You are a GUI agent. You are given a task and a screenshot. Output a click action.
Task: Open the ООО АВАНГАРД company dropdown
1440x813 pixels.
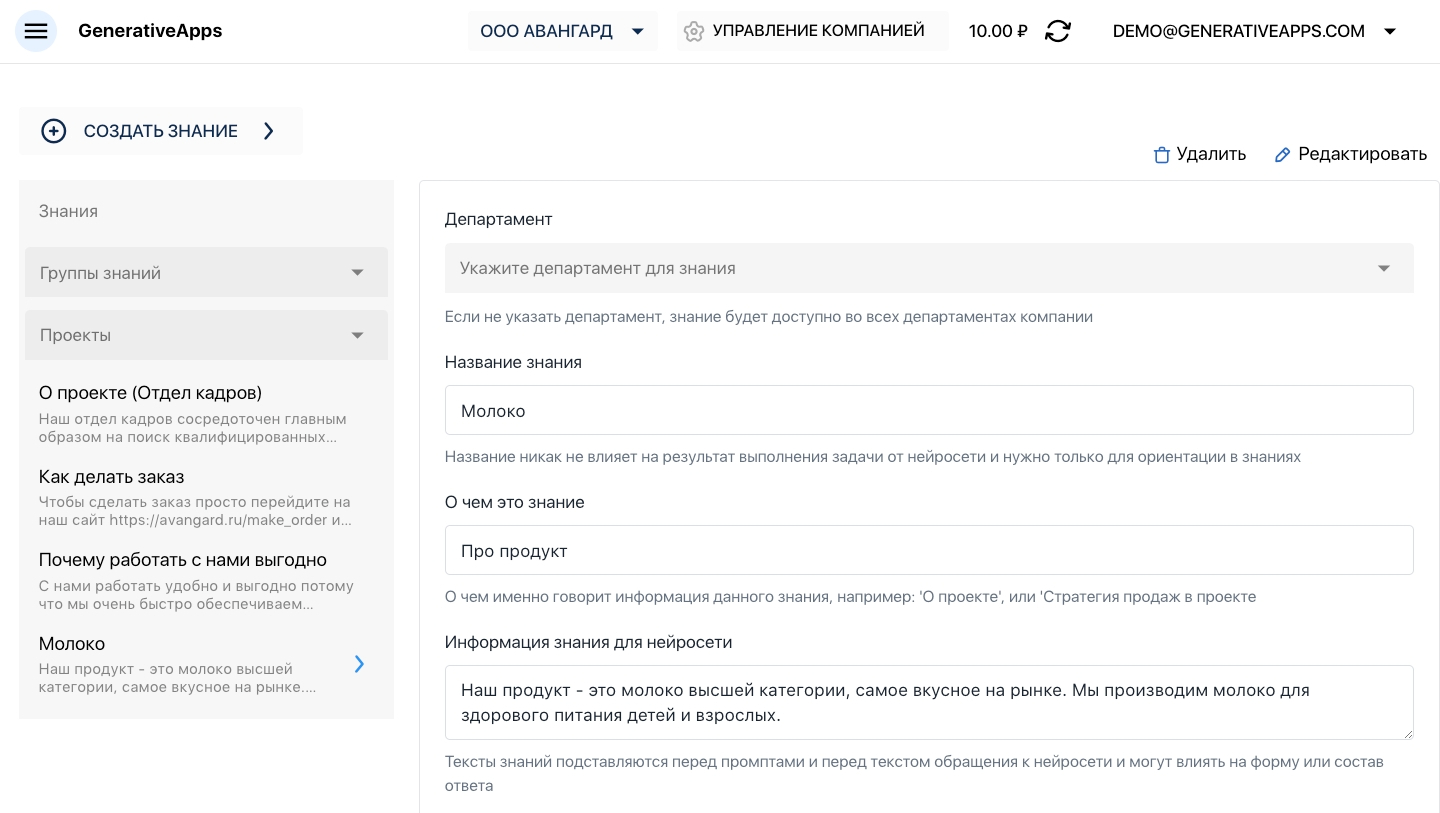click(x=563, y=31)
